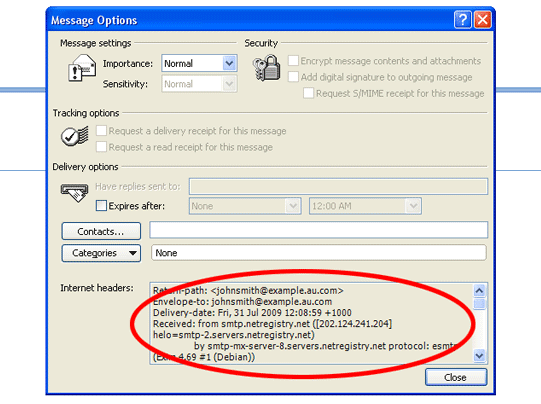Click the help question mark button
Viewport: 541px width, 404px height.
(x=462, y=19)
